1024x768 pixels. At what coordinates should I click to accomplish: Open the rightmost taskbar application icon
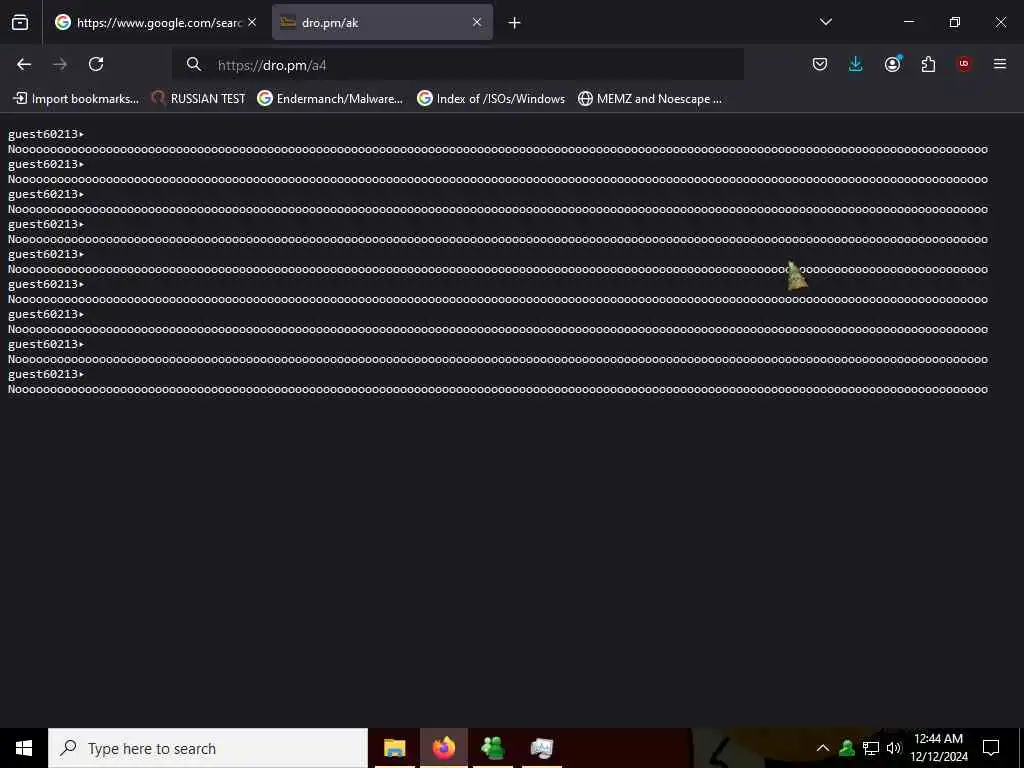(541, 748)
